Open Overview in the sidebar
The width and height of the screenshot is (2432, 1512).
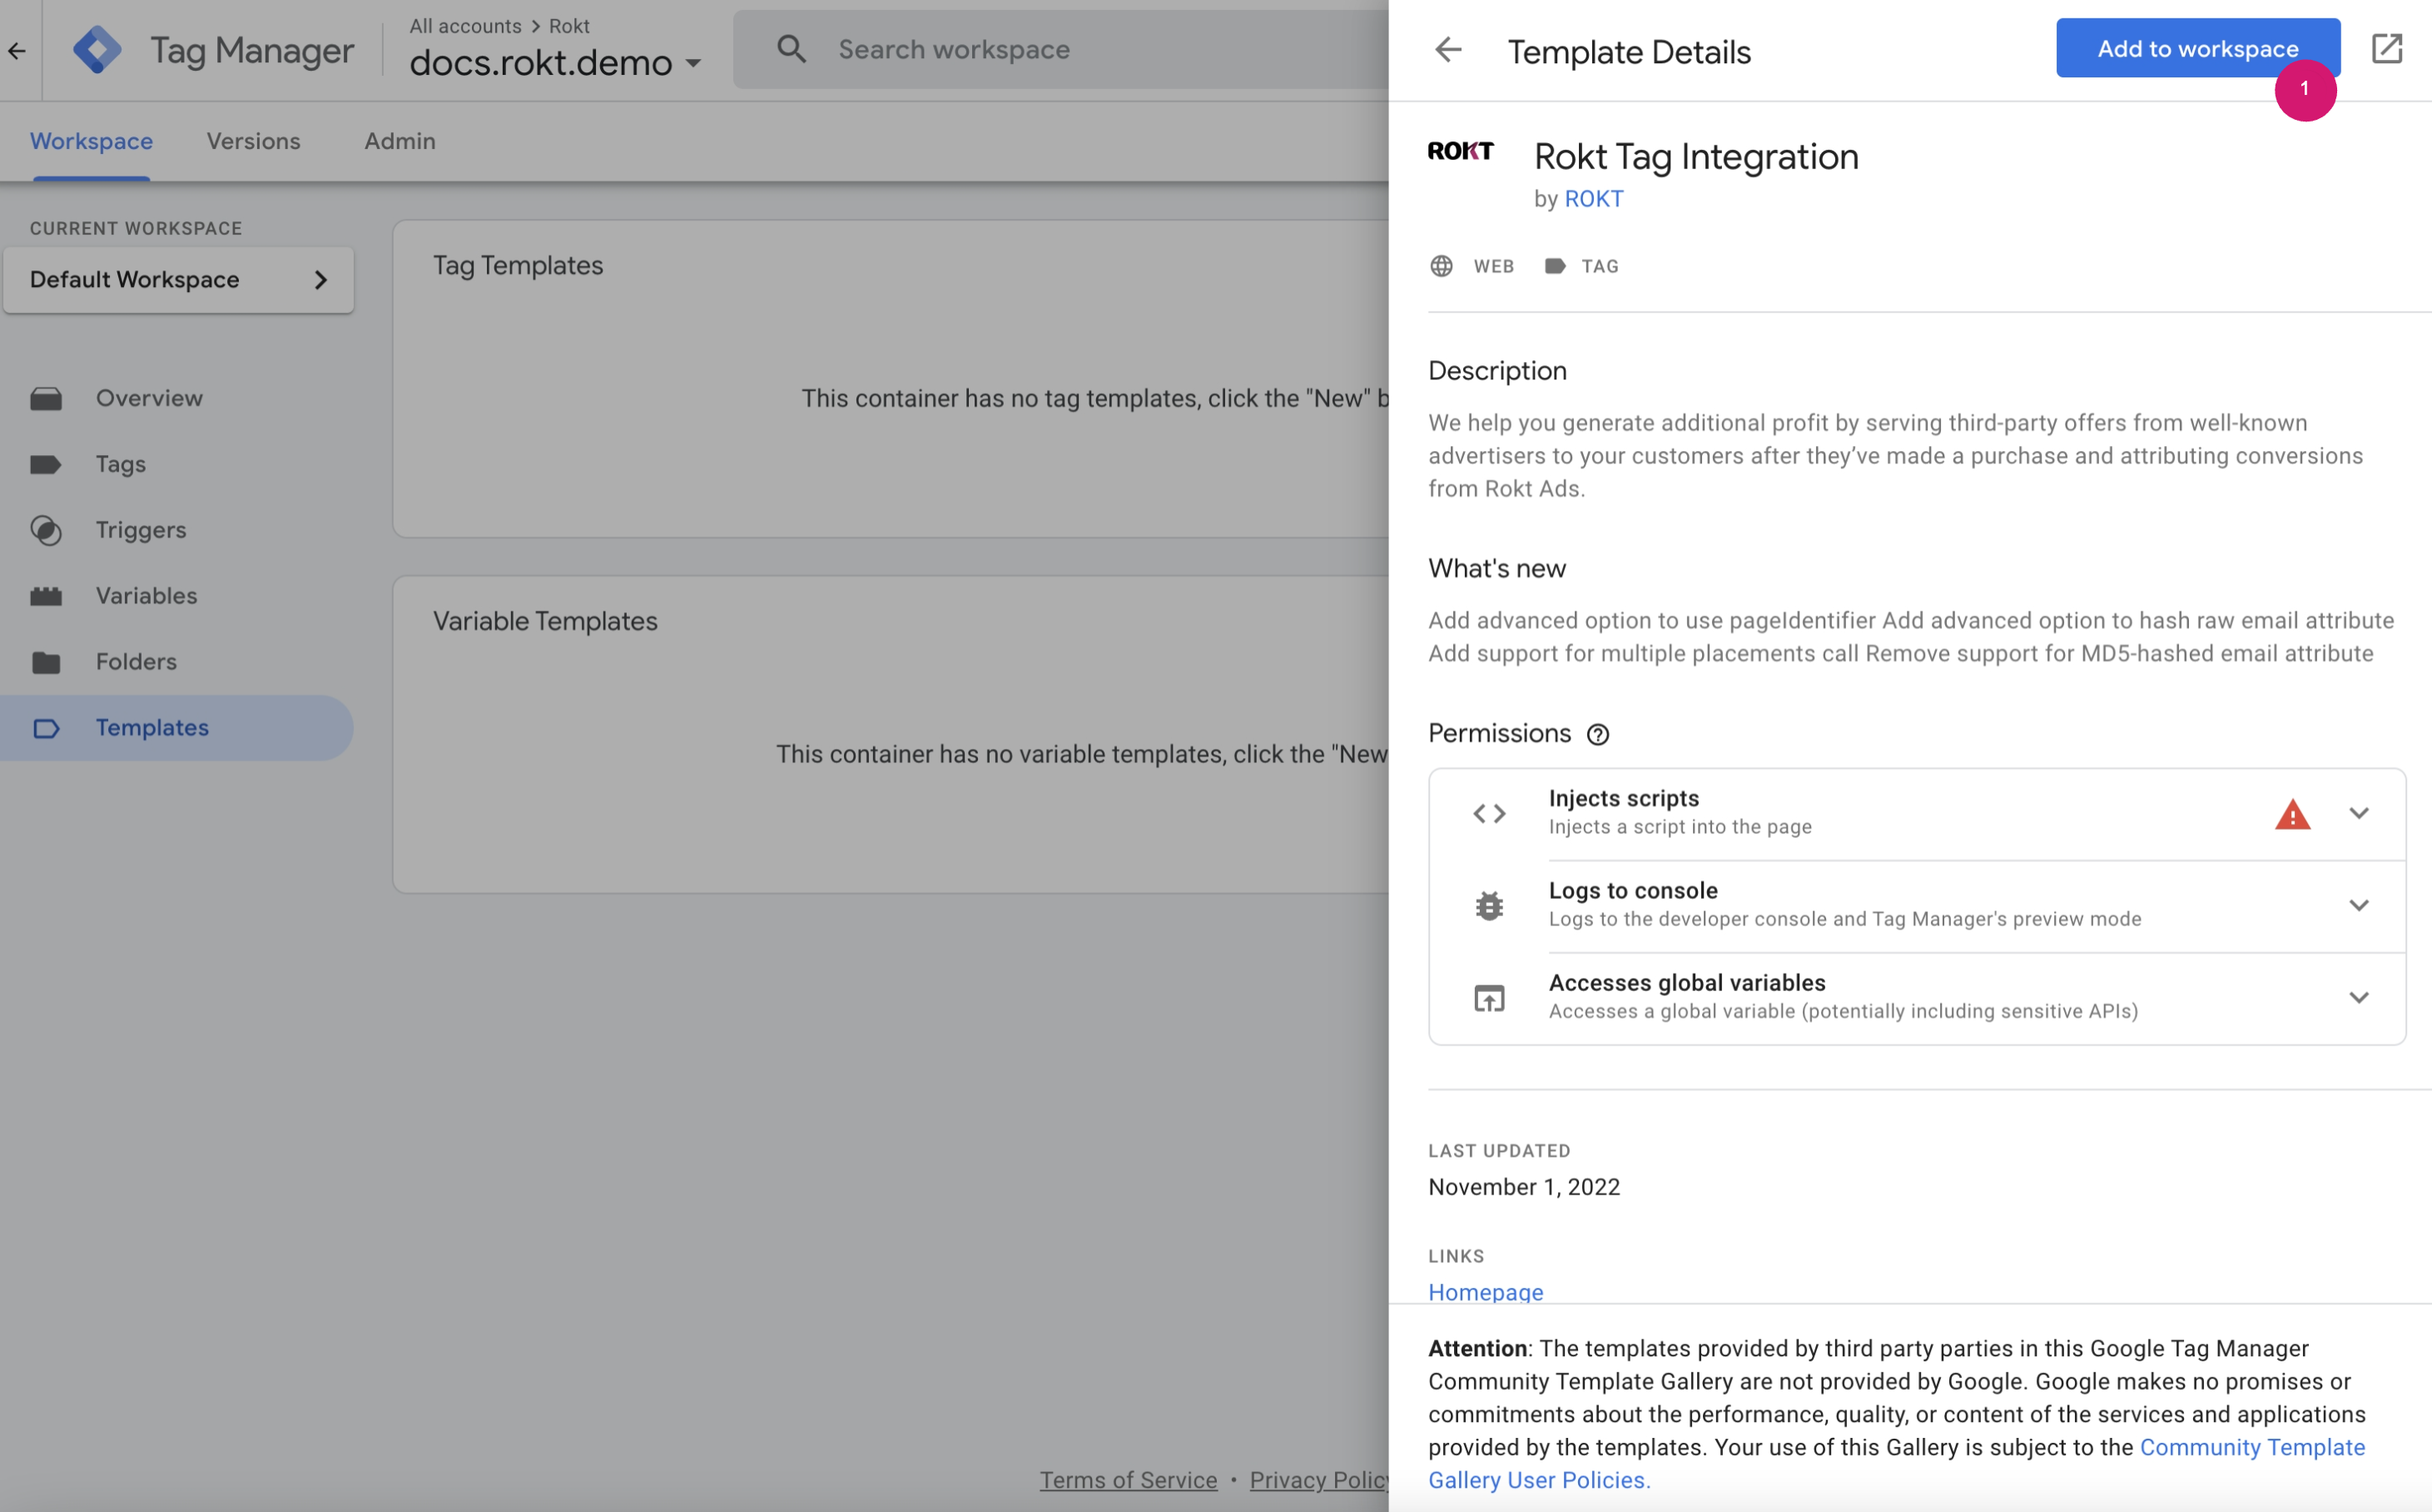click(177, 398)
